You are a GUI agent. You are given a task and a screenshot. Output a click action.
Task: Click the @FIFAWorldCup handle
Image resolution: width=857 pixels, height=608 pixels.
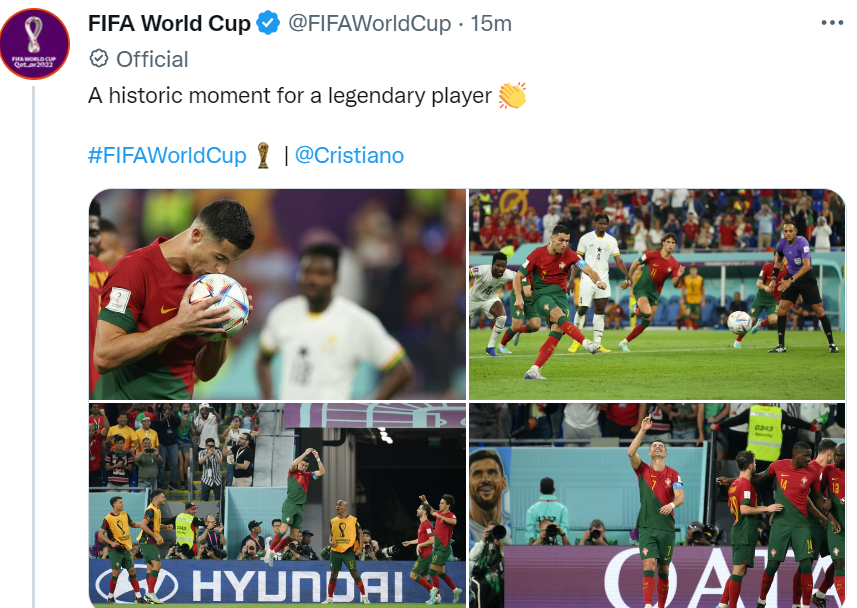(x=369, y=24)
